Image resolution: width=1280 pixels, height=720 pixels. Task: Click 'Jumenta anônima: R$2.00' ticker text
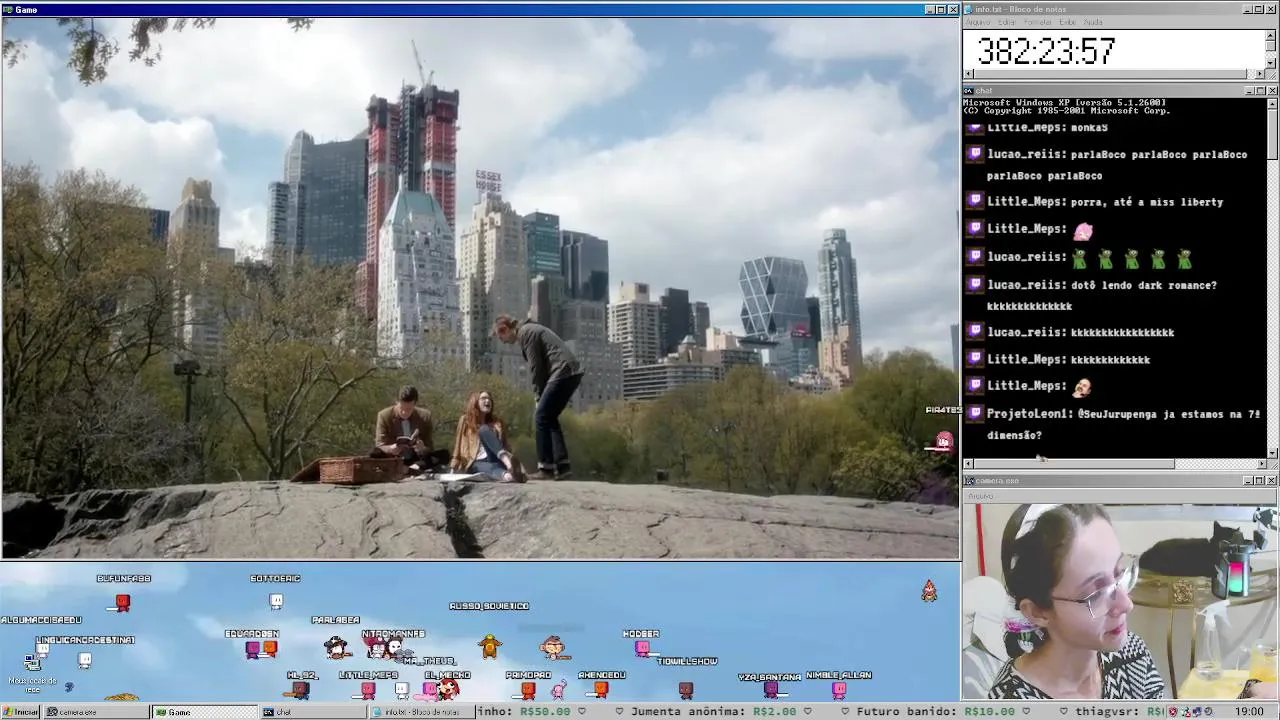[x=715, y=712]
